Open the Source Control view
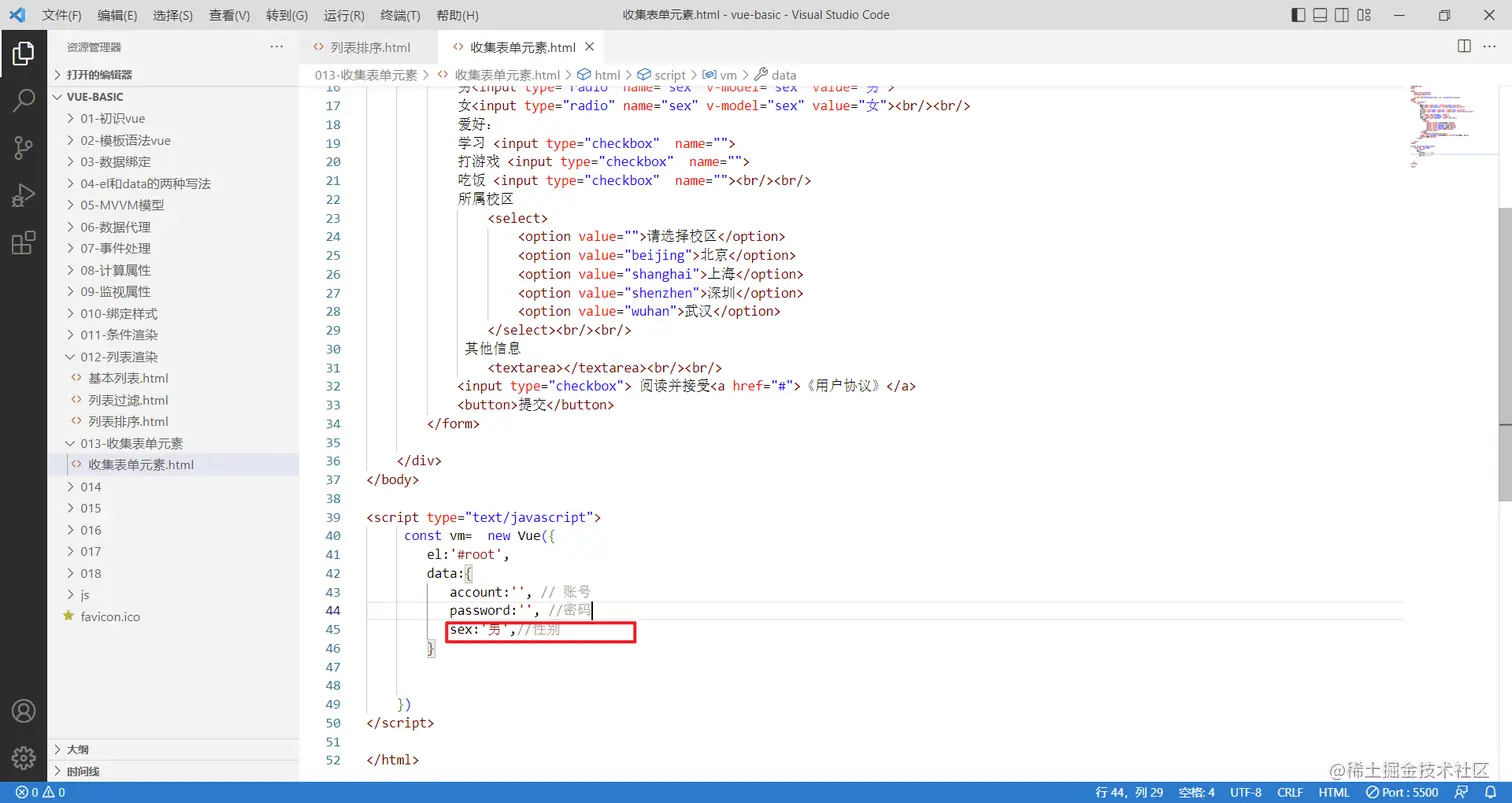 coord(23,148)
